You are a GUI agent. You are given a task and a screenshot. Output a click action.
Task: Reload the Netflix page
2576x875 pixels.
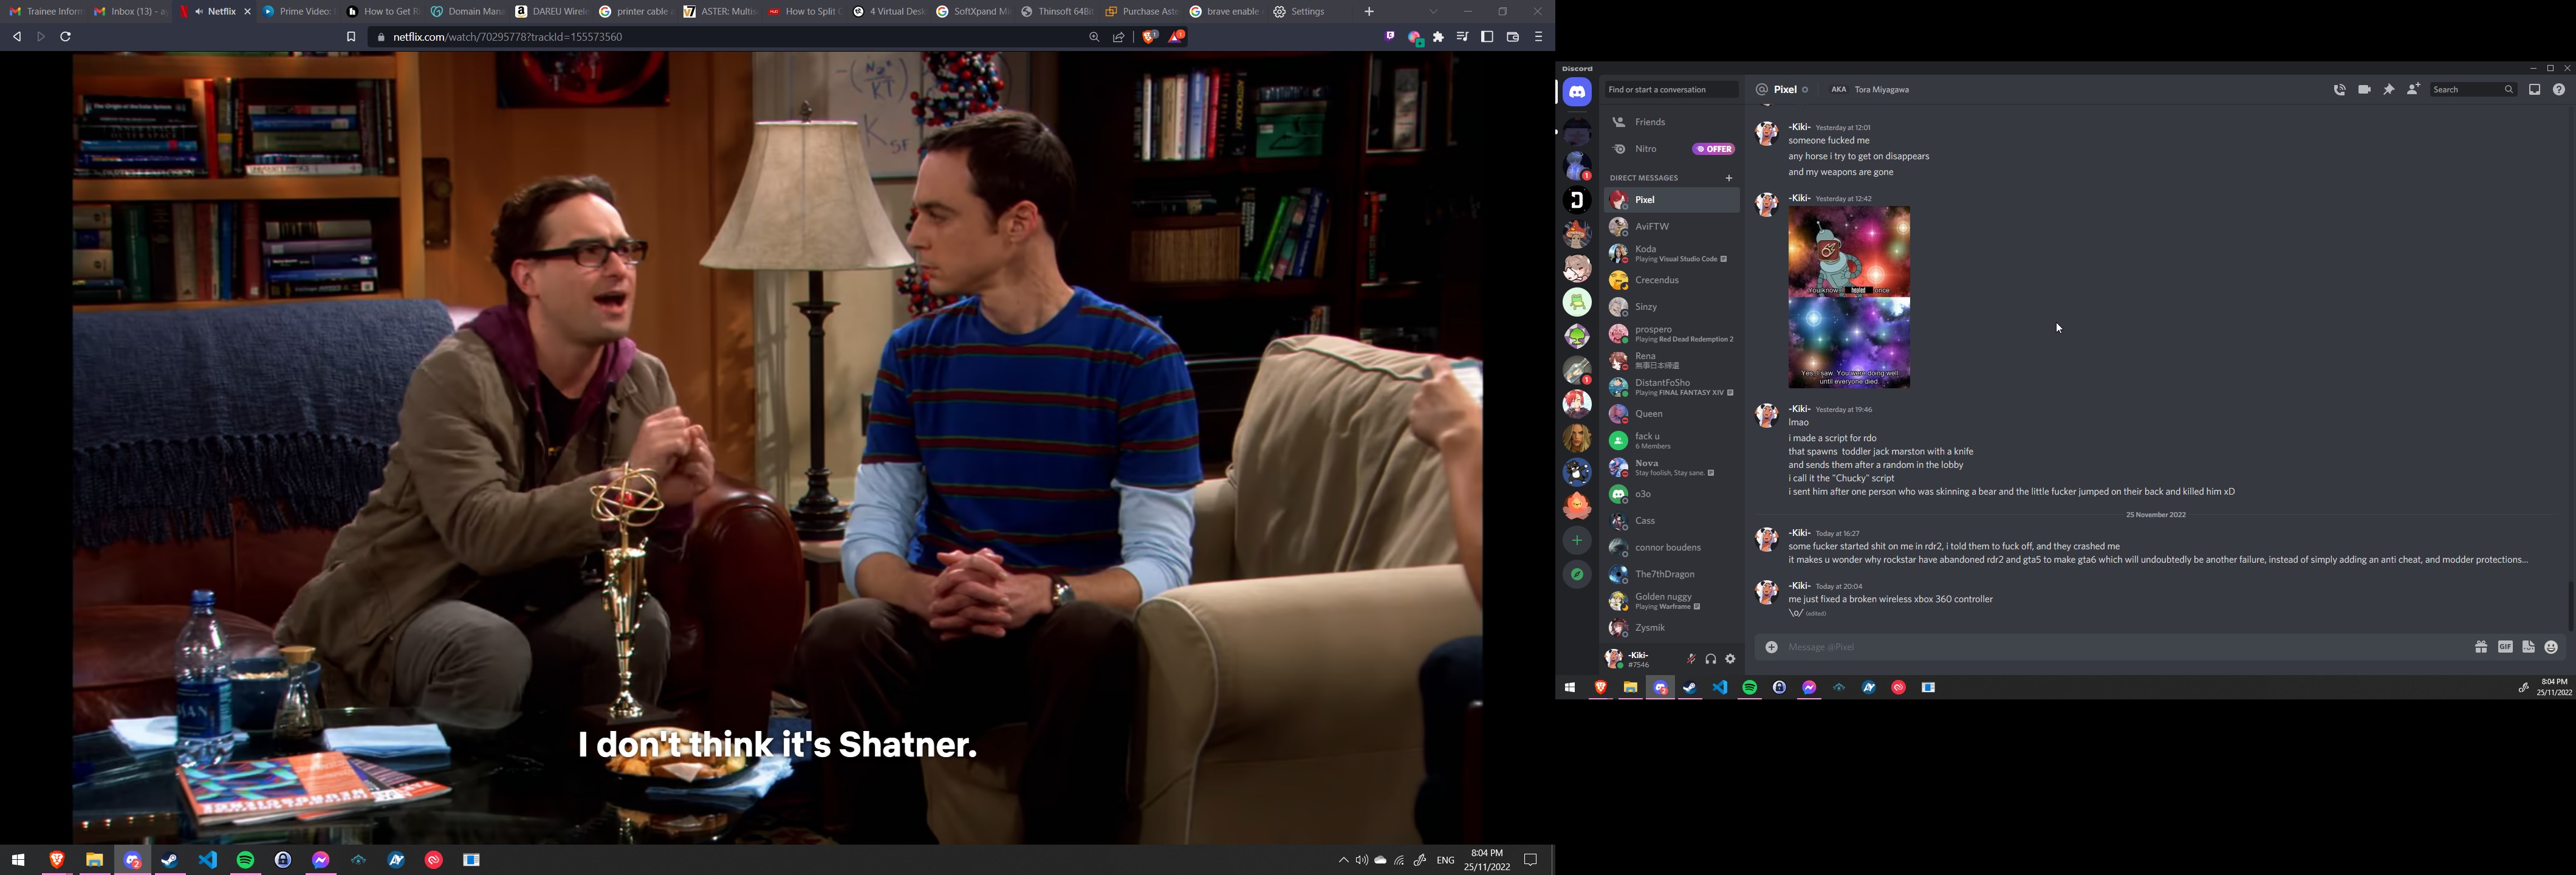click(65, 37)
